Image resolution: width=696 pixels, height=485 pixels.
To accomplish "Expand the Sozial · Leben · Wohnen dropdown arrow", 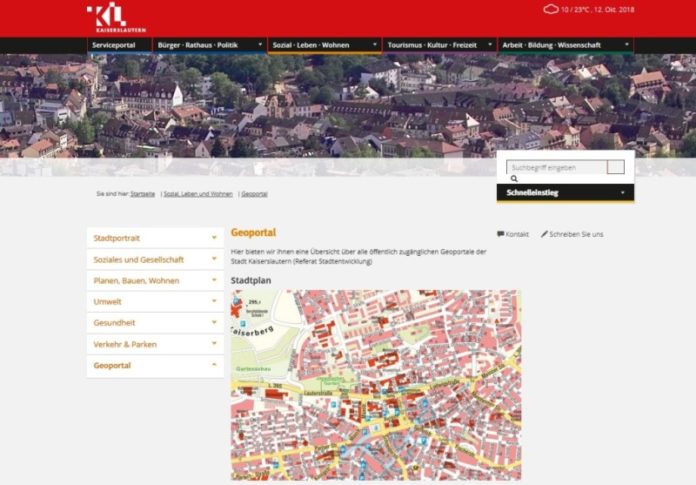I will [x=375, y=45].
